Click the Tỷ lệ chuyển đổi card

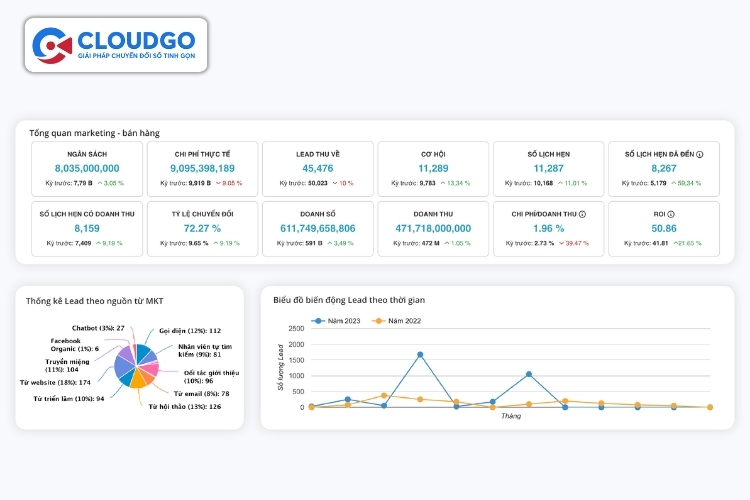coord(202,229)
